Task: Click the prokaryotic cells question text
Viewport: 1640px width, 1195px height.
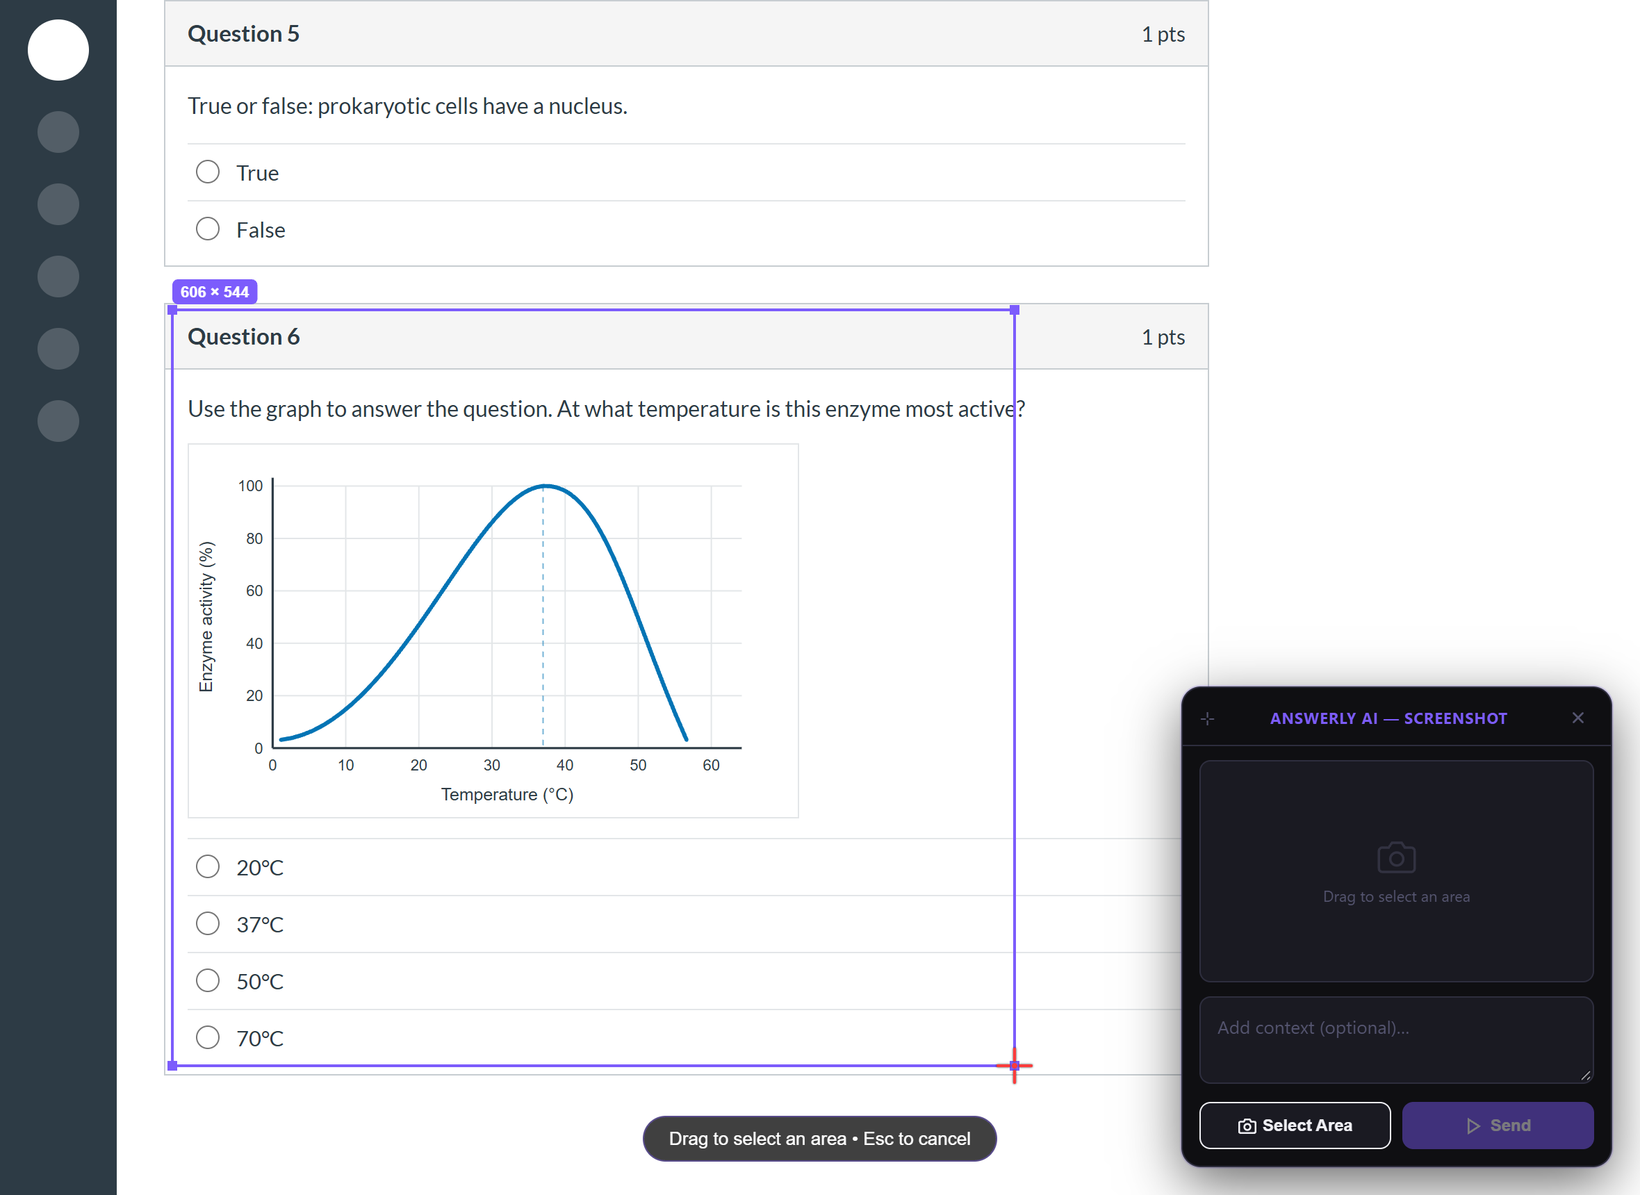Action: 408,106
